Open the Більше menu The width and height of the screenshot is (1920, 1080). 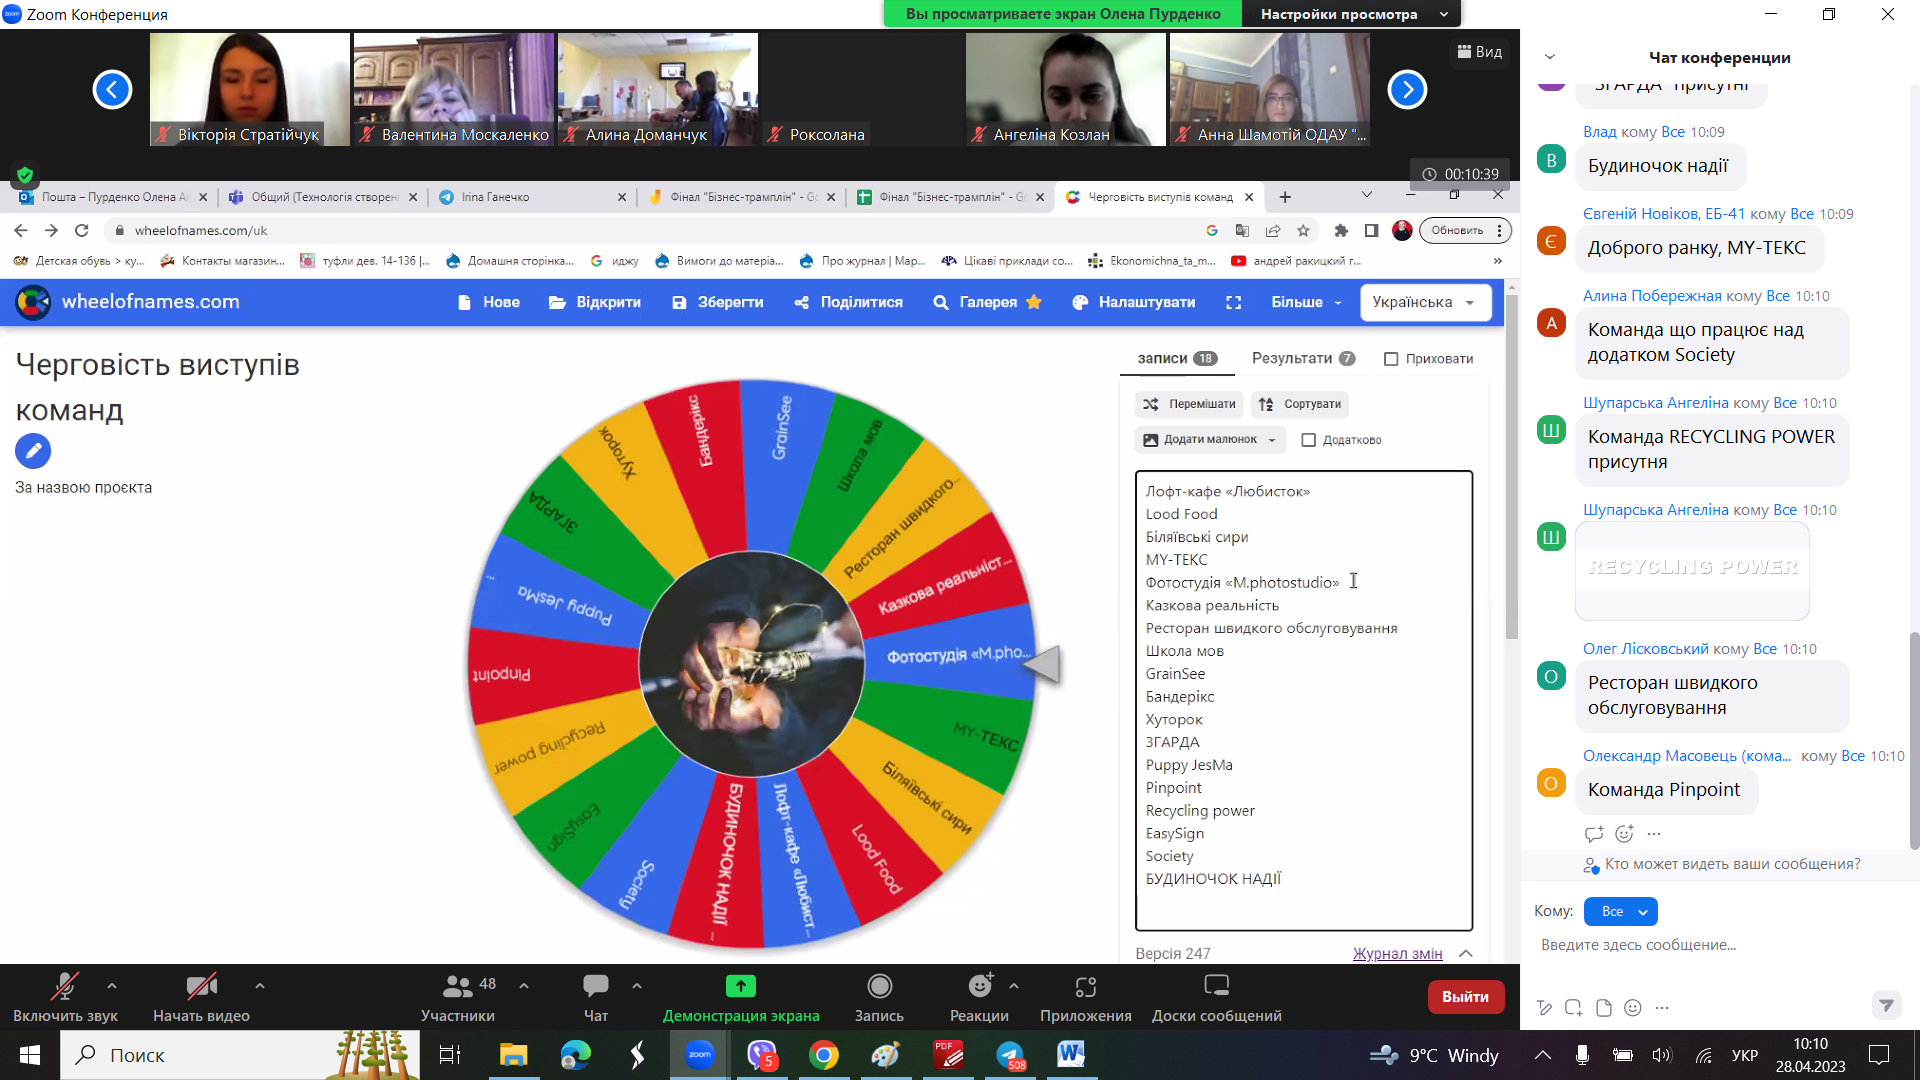coord(1305,302)
